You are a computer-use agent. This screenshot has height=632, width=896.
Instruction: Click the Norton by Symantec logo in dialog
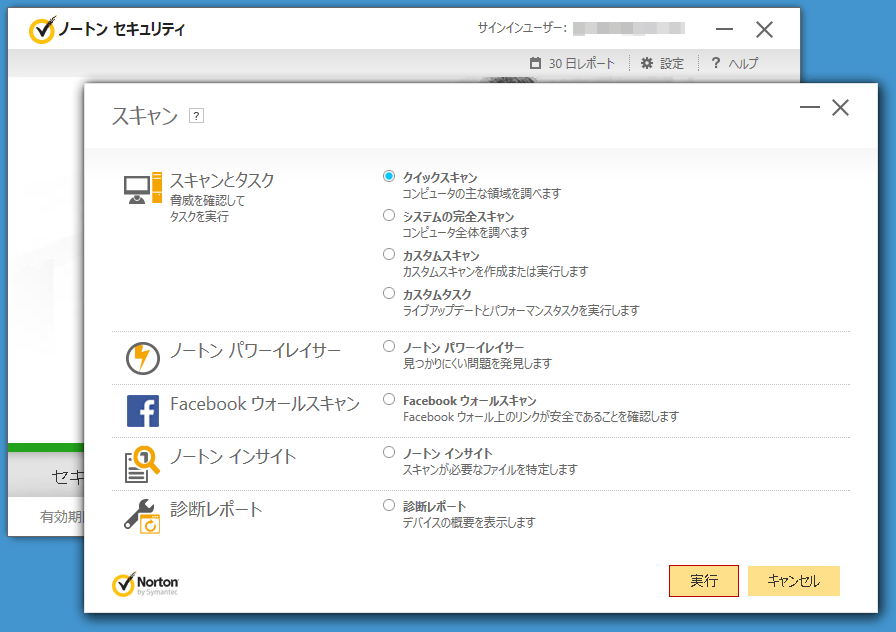click(145, 584)
